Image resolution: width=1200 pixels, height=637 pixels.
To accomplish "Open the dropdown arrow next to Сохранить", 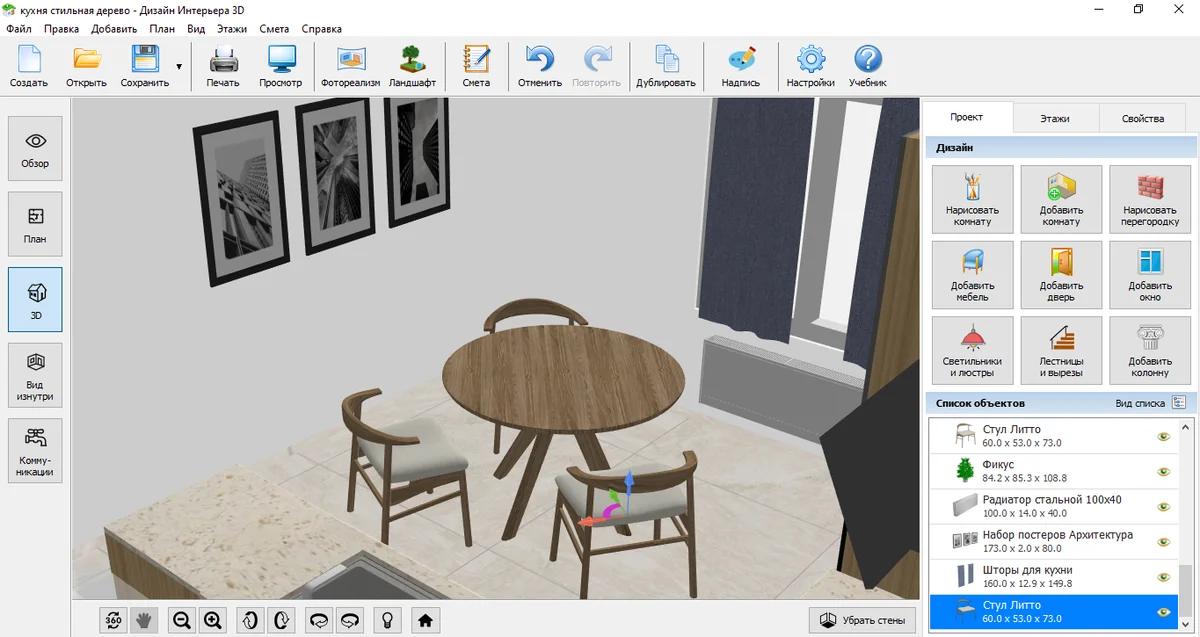I will pyautogui.click(x=179, y=67).
